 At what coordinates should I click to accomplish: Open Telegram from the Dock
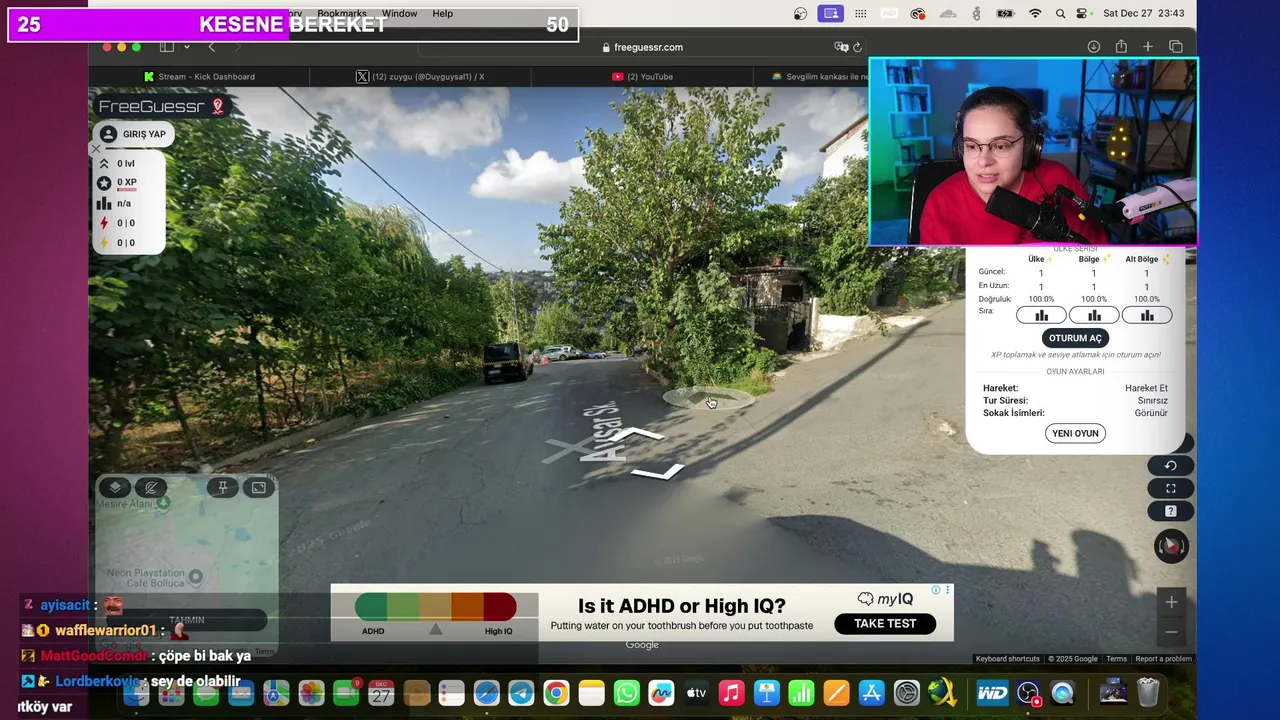click(x=521, y=693)
